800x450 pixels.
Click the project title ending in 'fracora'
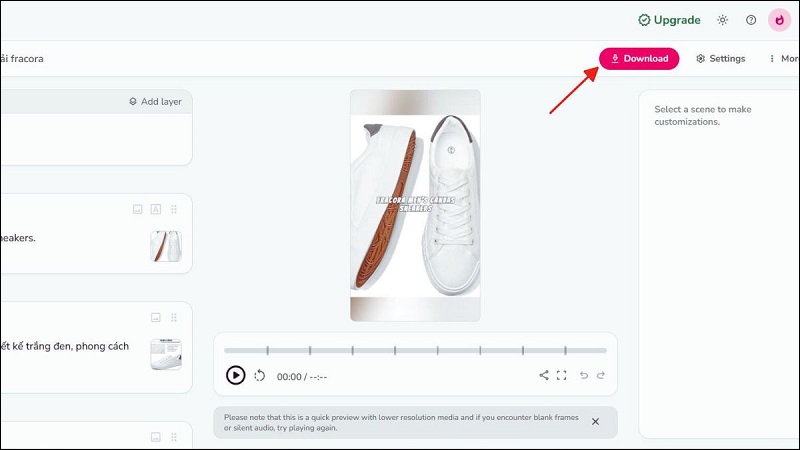pos(22,59)
